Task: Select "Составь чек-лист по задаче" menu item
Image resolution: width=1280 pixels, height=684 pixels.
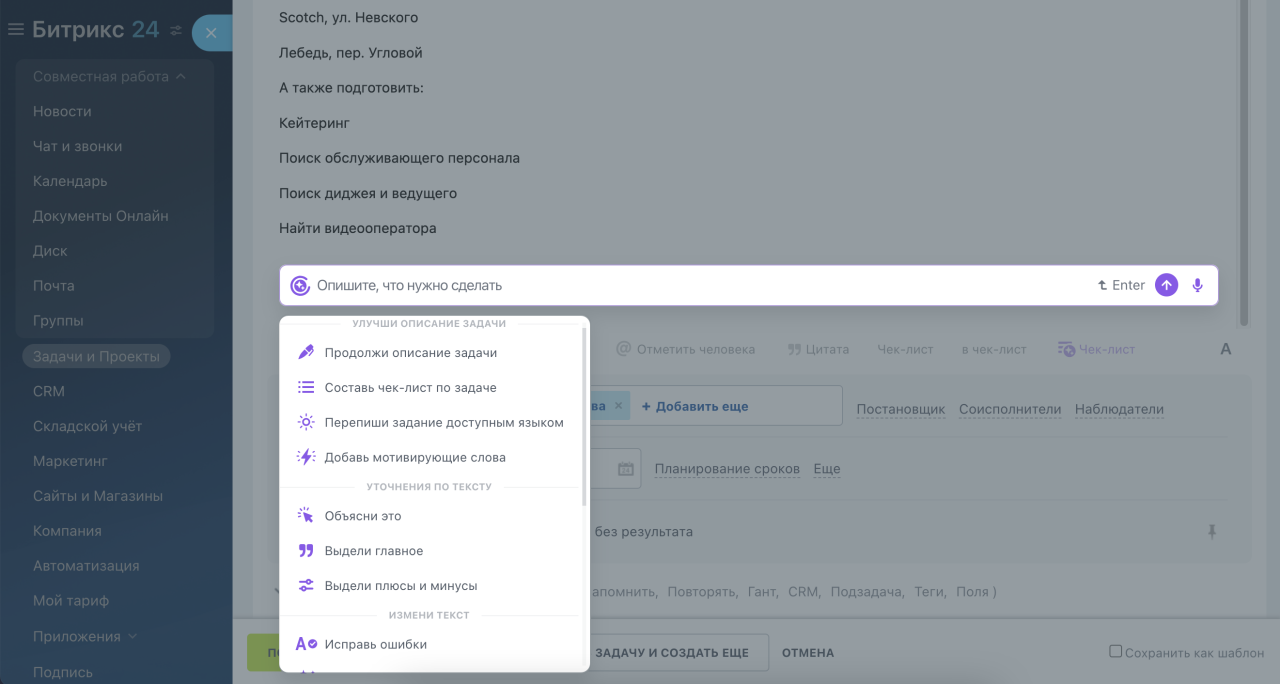Action: [x=410, y=388]
